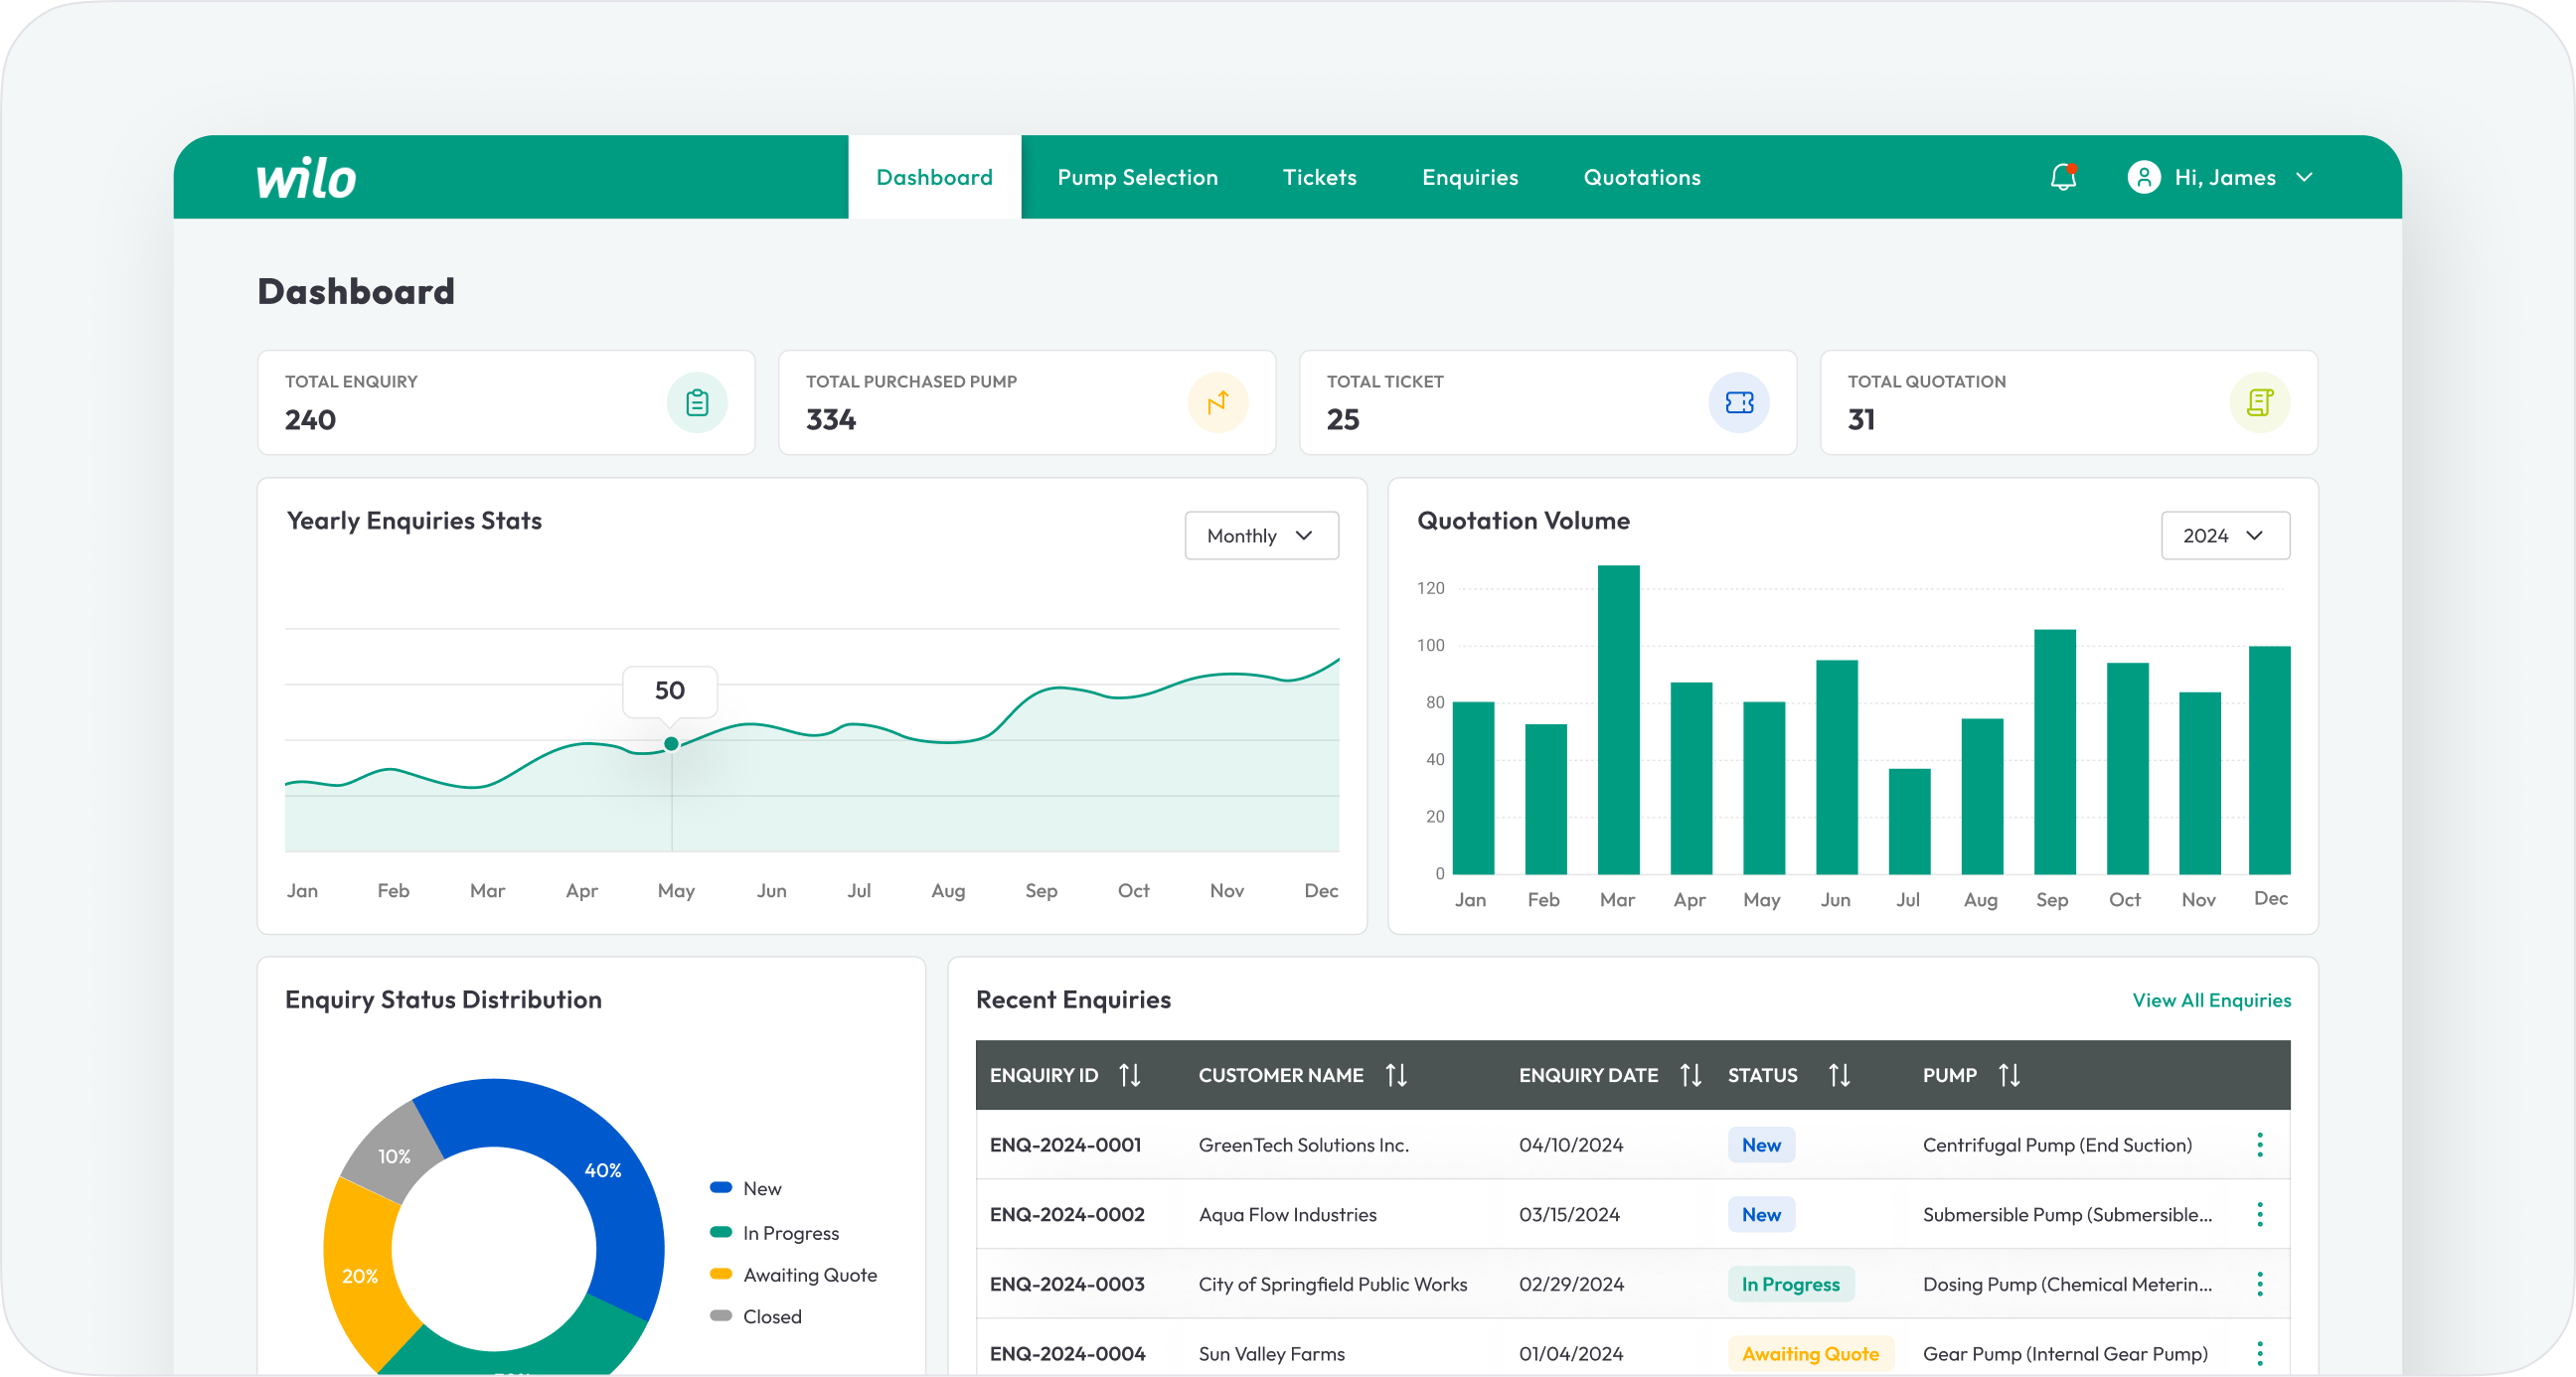Click the user avatar icon
This screenshot has width=2576, height=1377.
point(2143,177)
